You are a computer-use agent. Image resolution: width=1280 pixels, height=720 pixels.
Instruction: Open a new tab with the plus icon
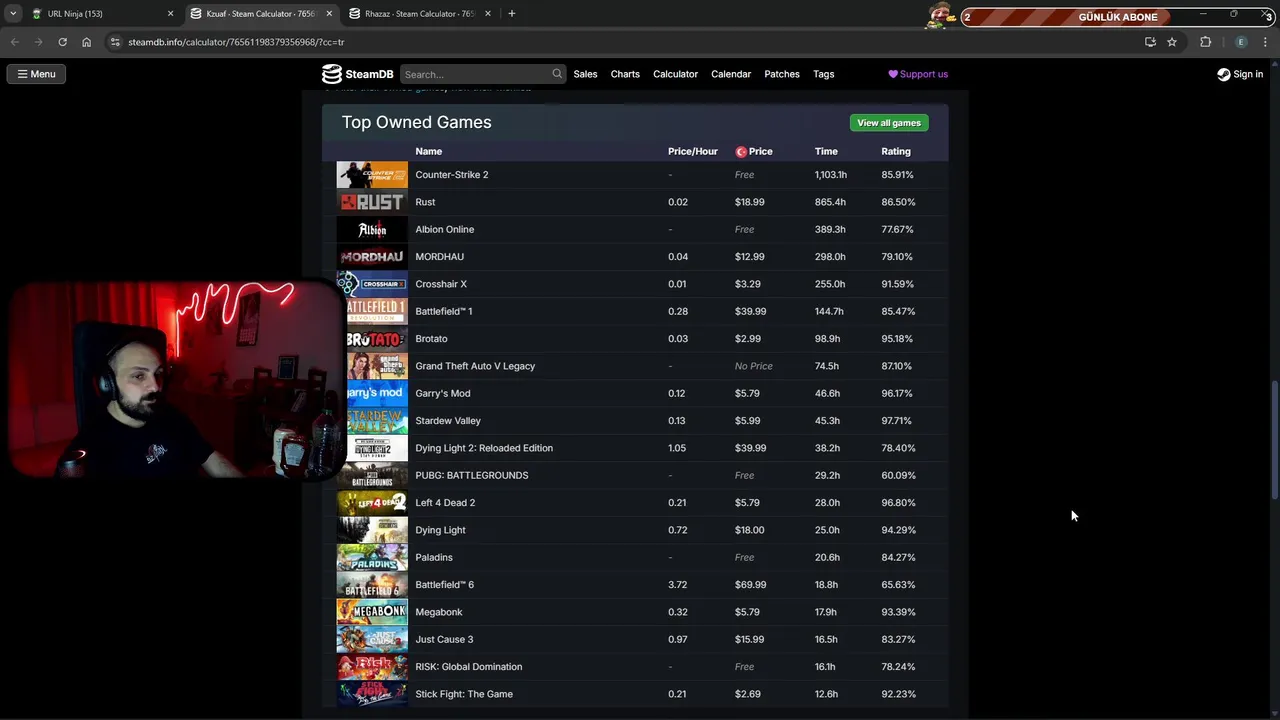[x=511, y=14]
